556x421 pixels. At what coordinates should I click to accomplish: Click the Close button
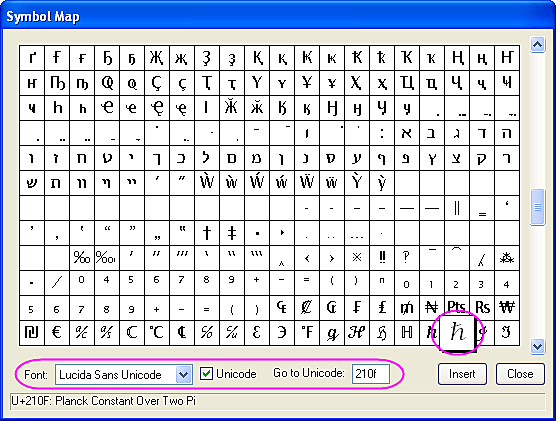520,374
